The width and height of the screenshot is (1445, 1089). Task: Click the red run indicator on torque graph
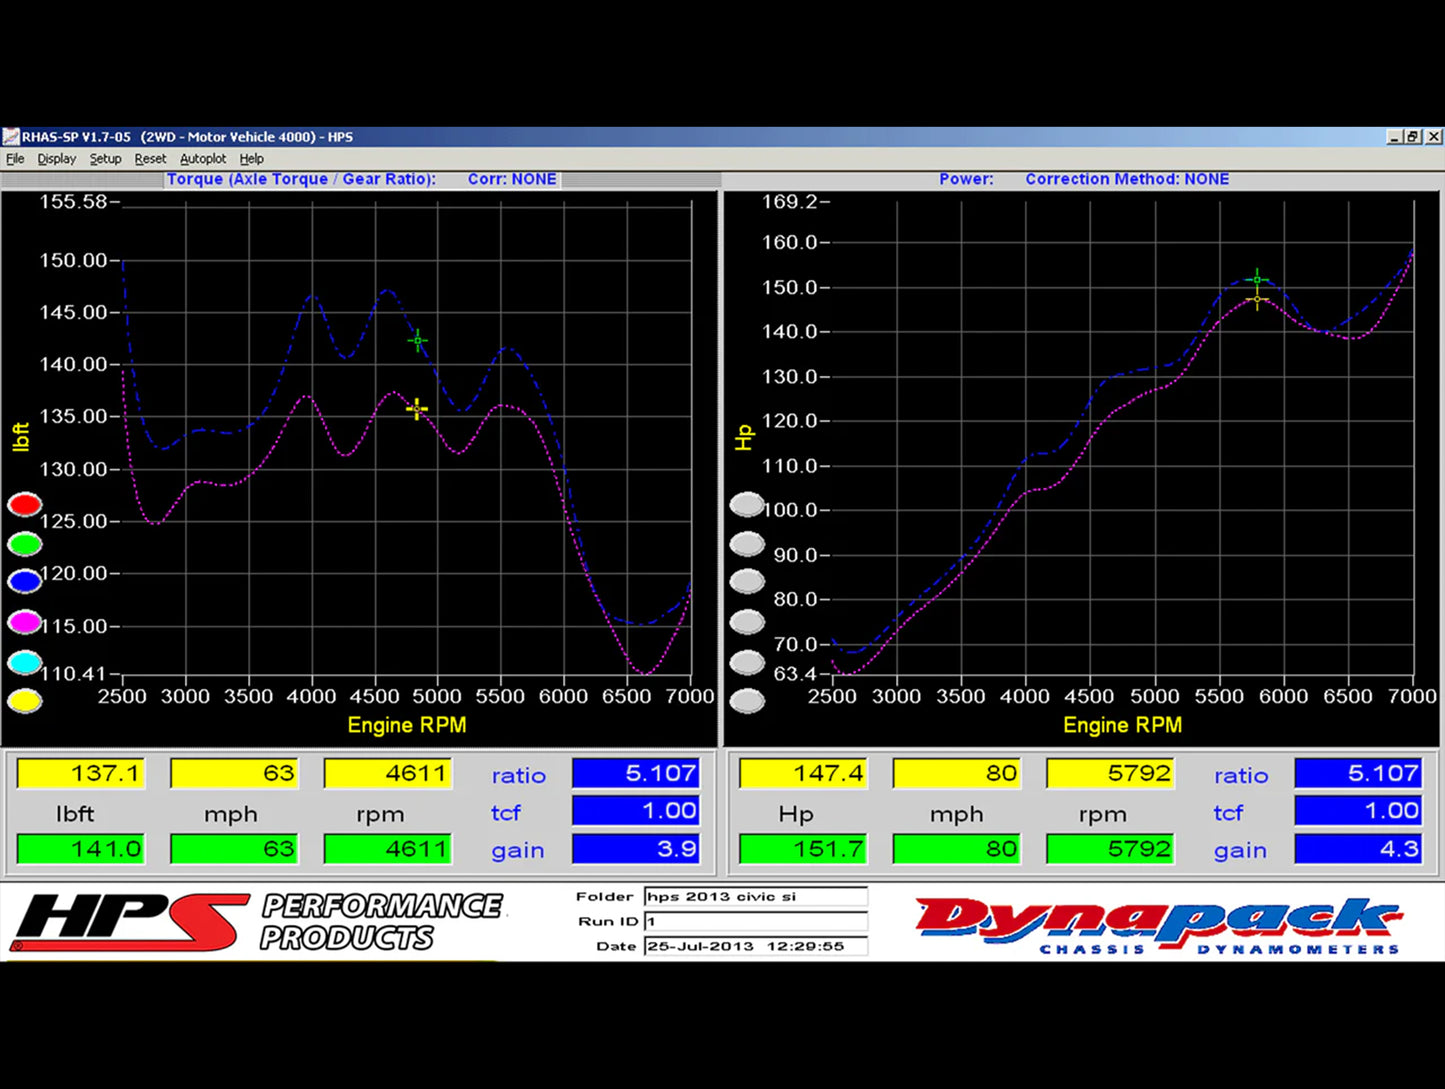[25, 505]
